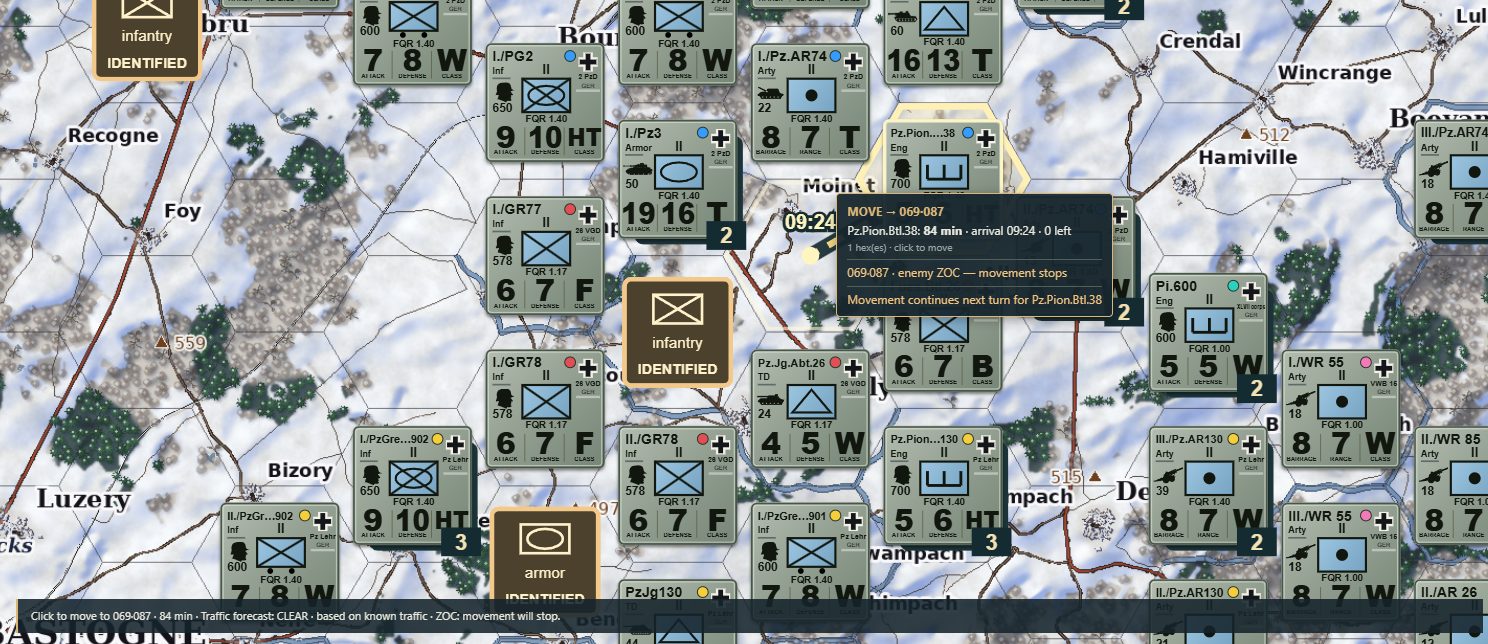Image resolution: width=1488 pixels, height=644 pixels.
Task: Select the III./Pz.AR74 artillery counter
Action: [1451, 179]
